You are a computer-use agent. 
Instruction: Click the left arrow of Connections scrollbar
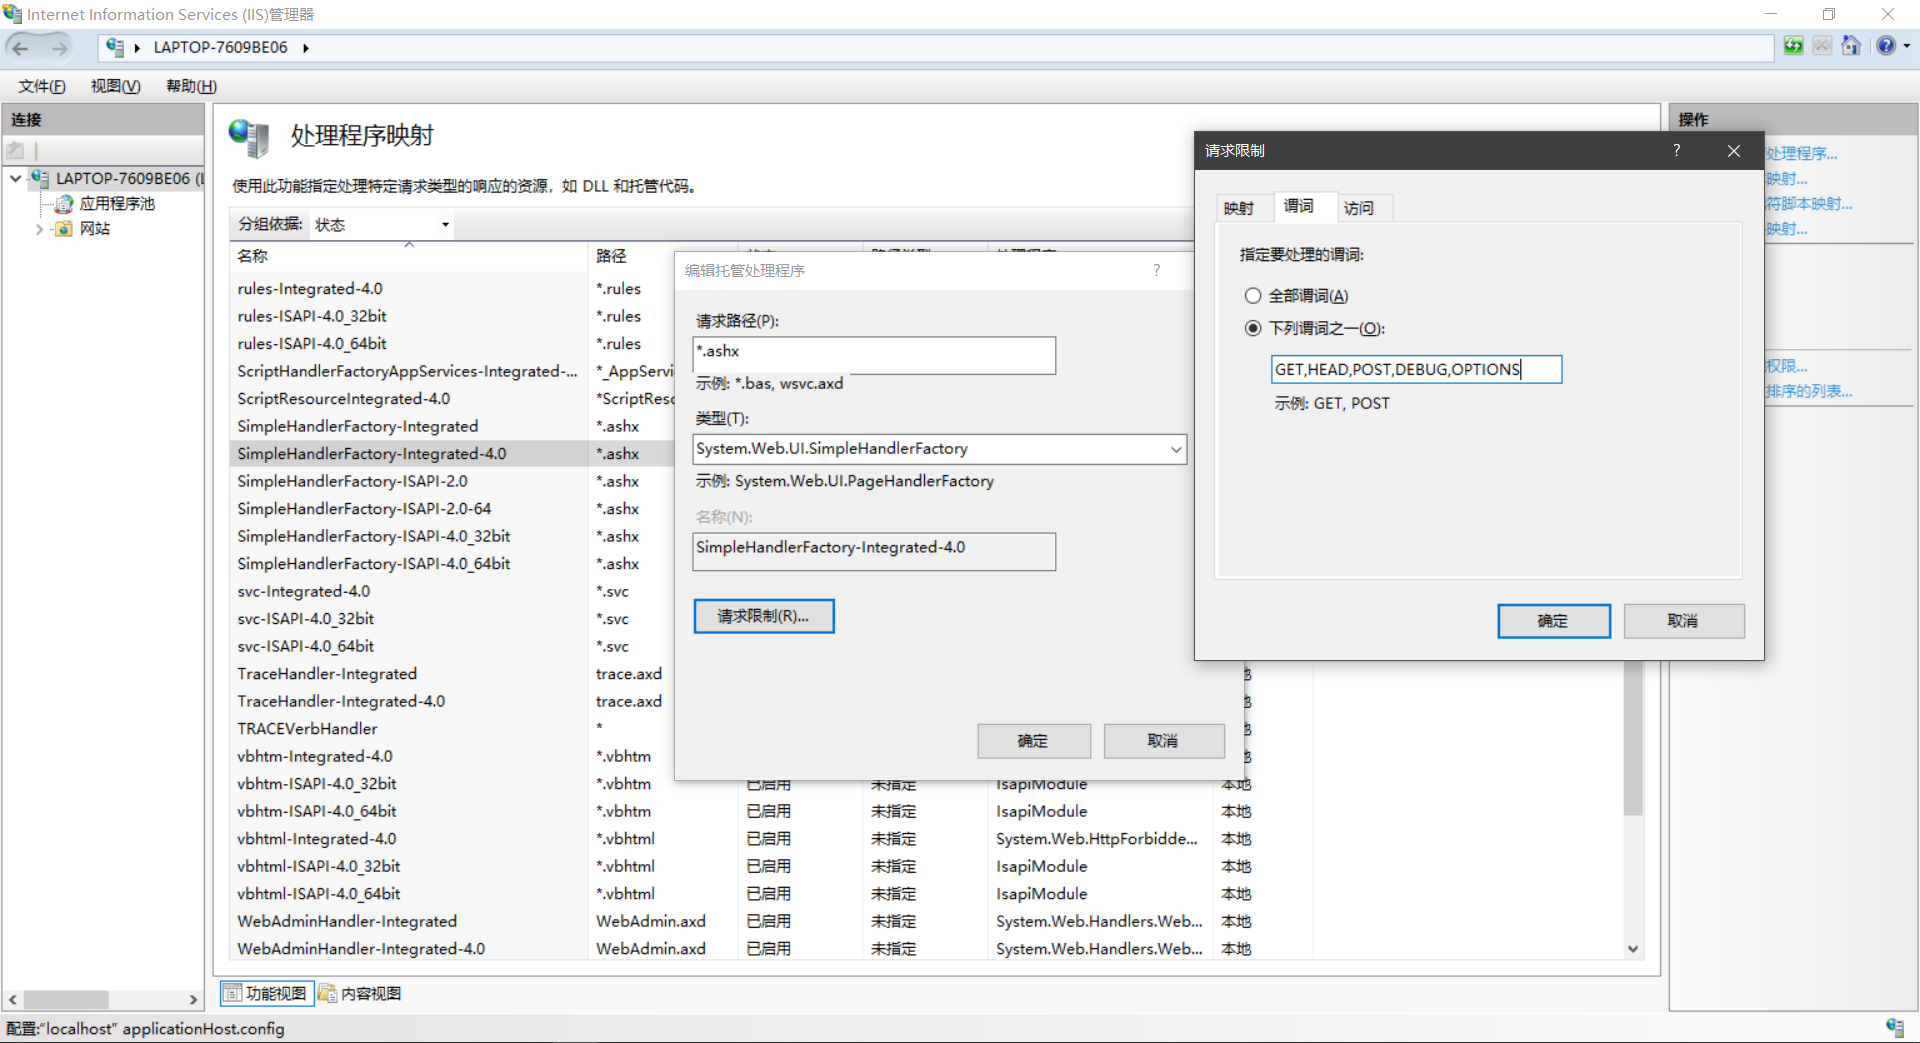[x=12, y=999]
